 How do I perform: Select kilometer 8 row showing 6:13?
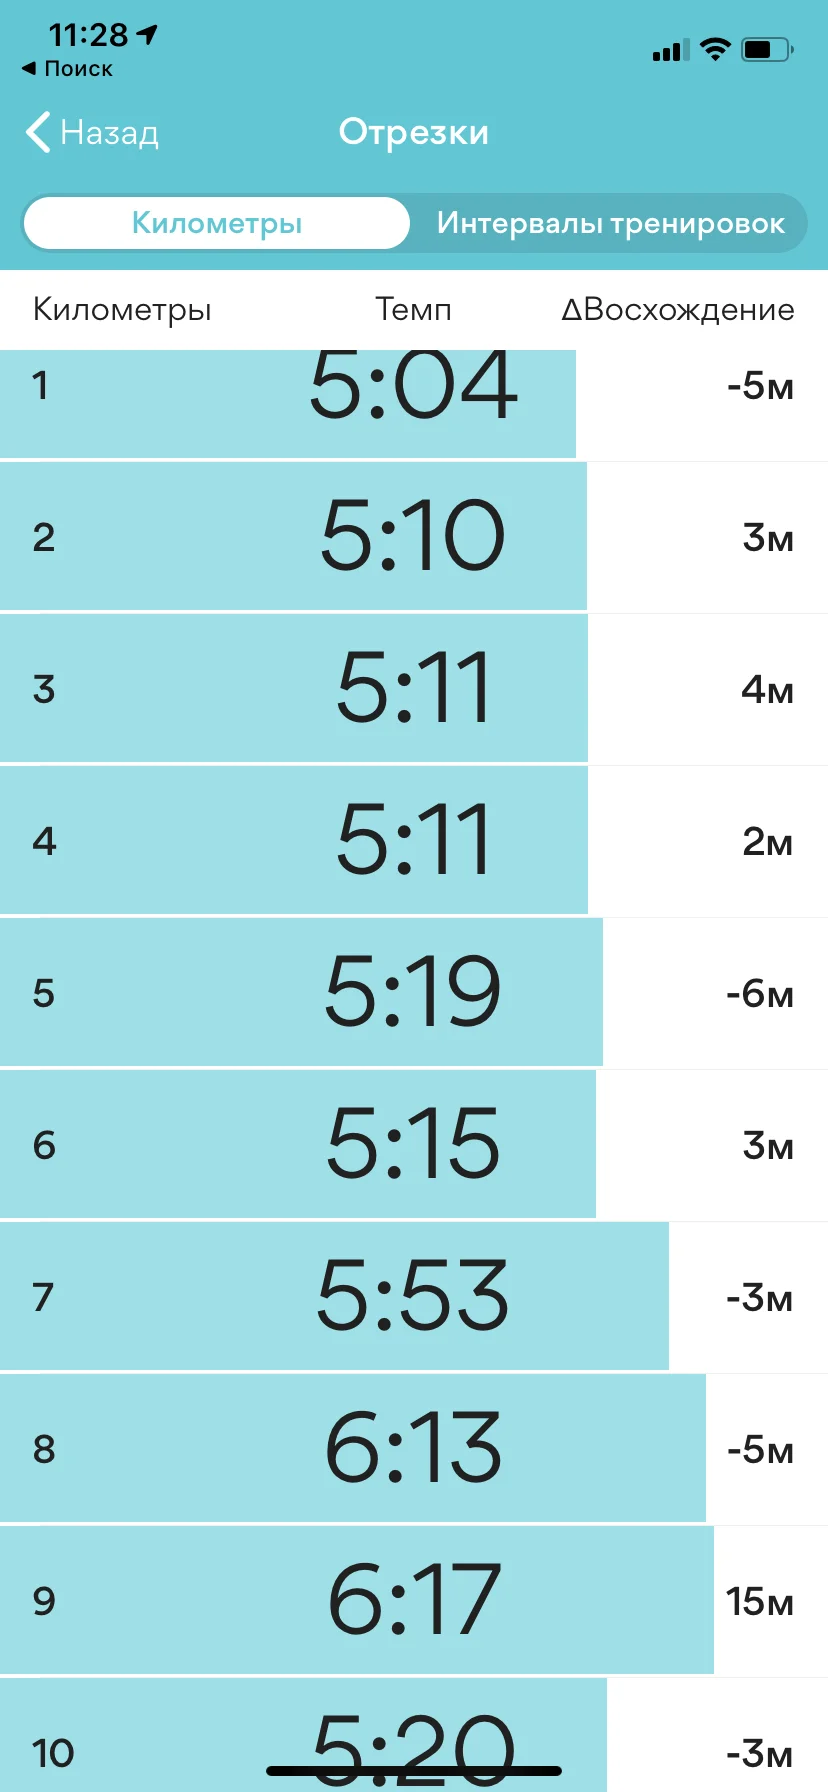point(350,1448)
